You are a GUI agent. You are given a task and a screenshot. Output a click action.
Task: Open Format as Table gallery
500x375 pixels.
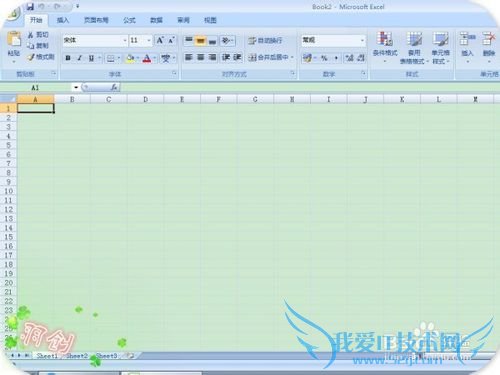tap(414, 47)
